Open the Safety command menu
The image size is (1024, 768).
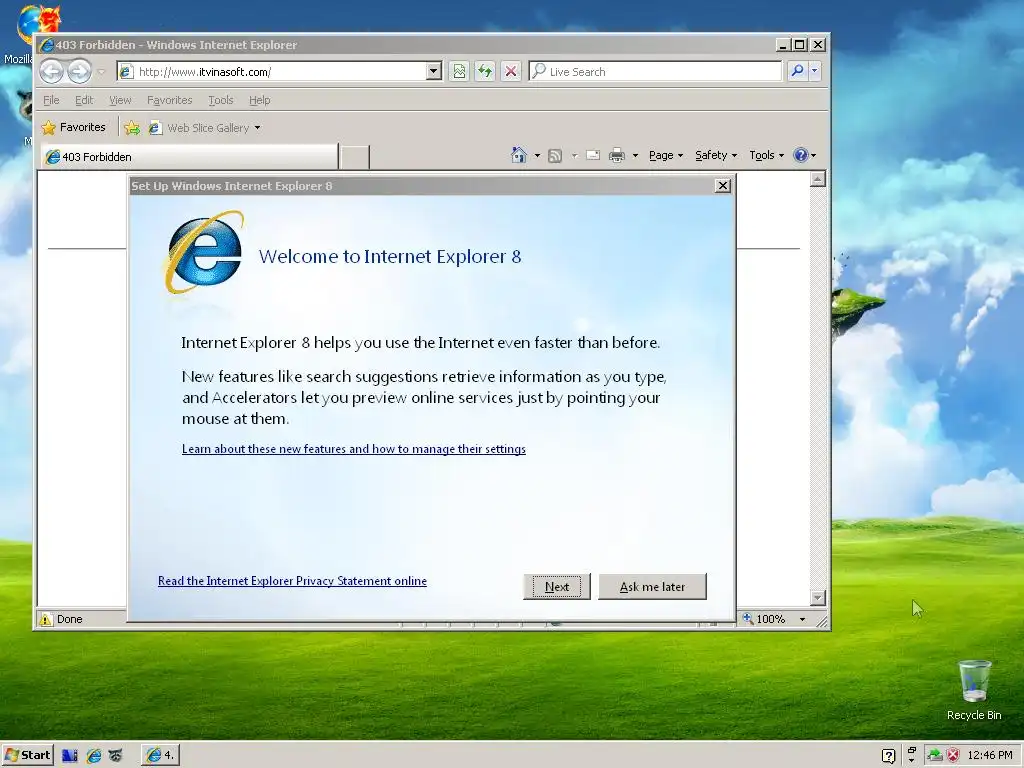tap(716, 155)
